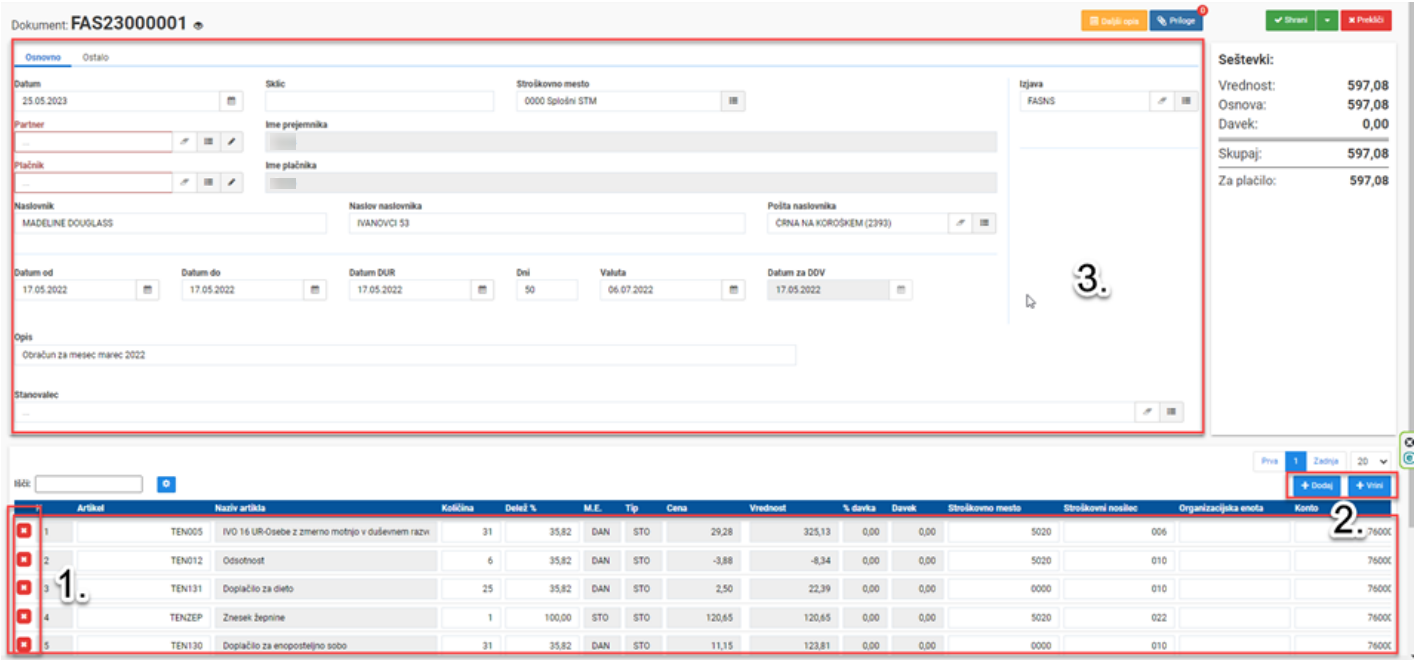Open the list lookup for Izjava FASNS
The height and width of the screenshot is (662, 1419).
pyautogui.click(x=1185, y=101)
